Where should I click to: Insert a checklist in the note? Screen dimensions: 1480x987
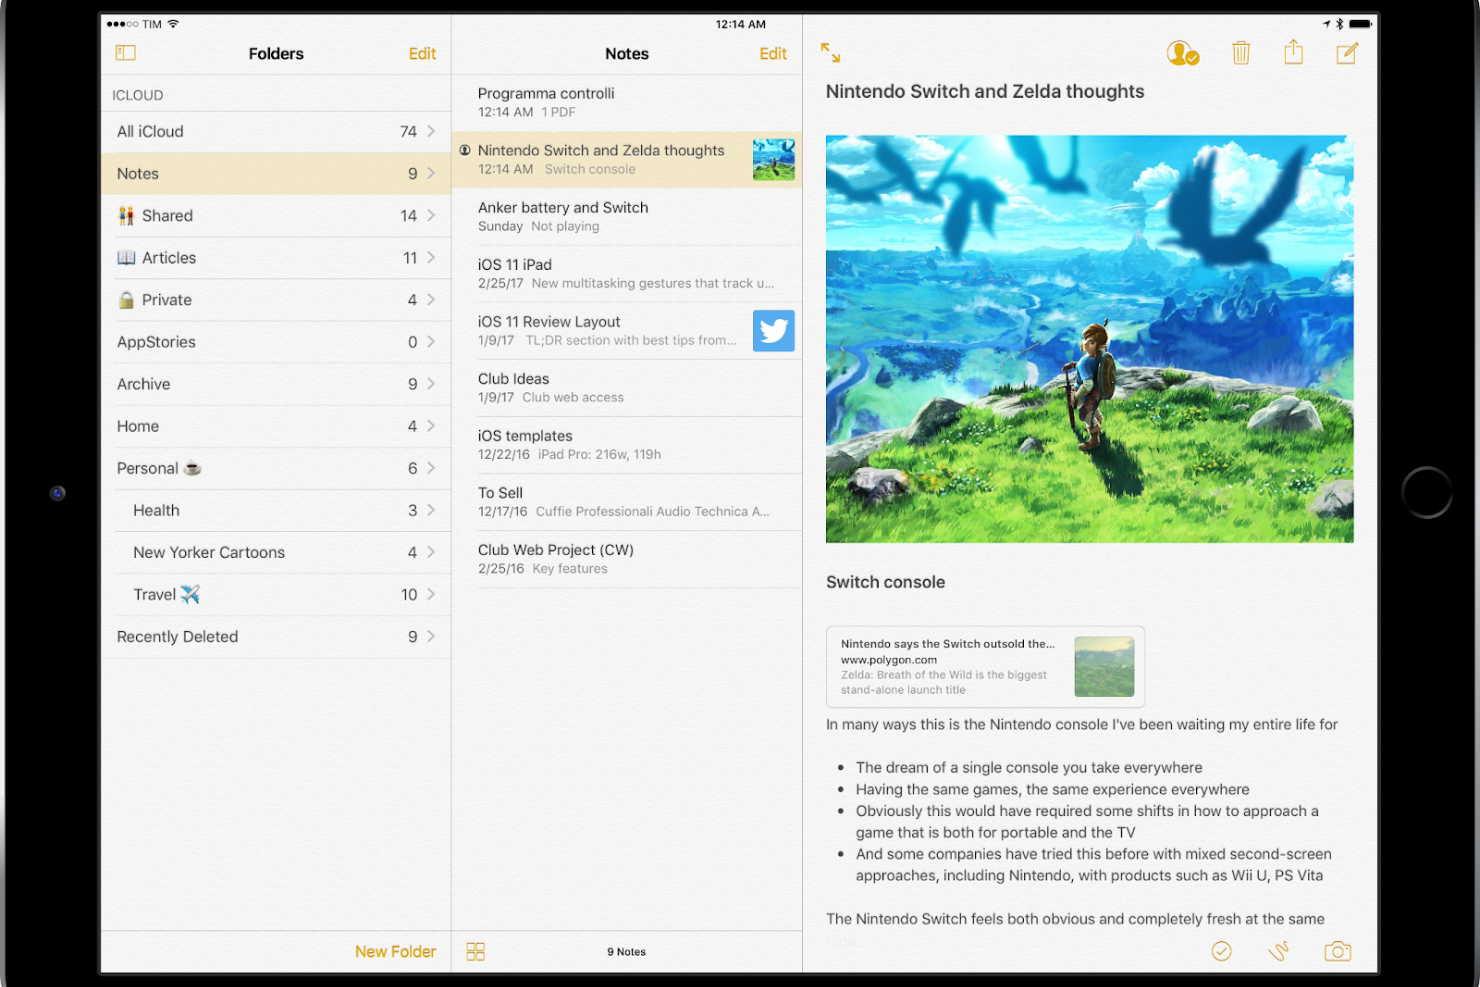1221,951
